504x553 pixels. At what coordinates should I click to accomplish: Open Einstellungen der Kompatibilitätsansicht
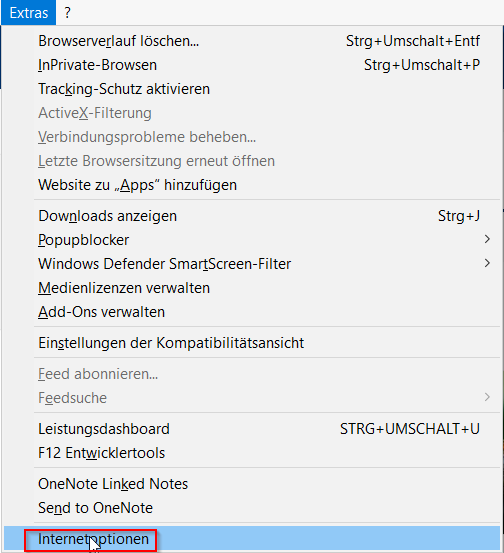coord(252,343)
